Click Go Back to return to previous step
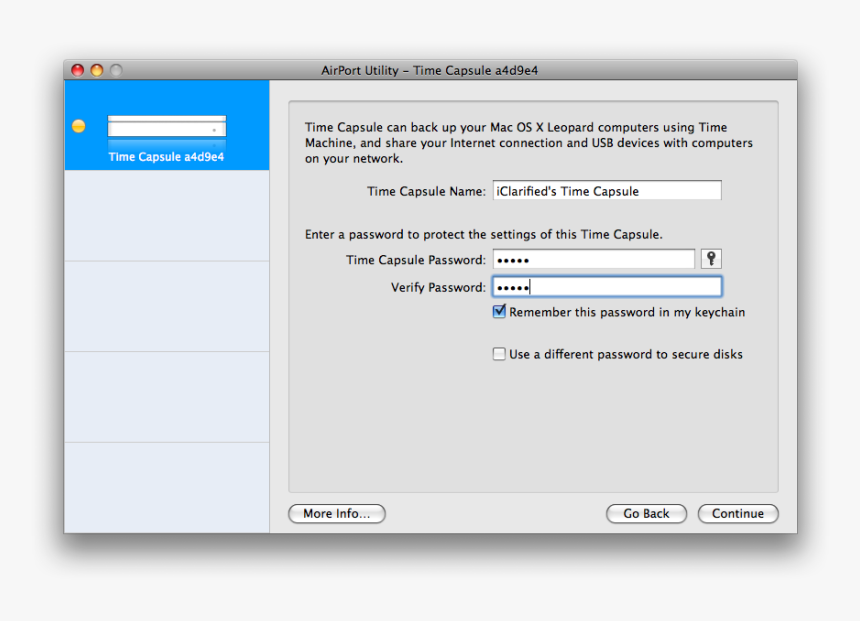860x621 pixels. [x=646, y=513]
